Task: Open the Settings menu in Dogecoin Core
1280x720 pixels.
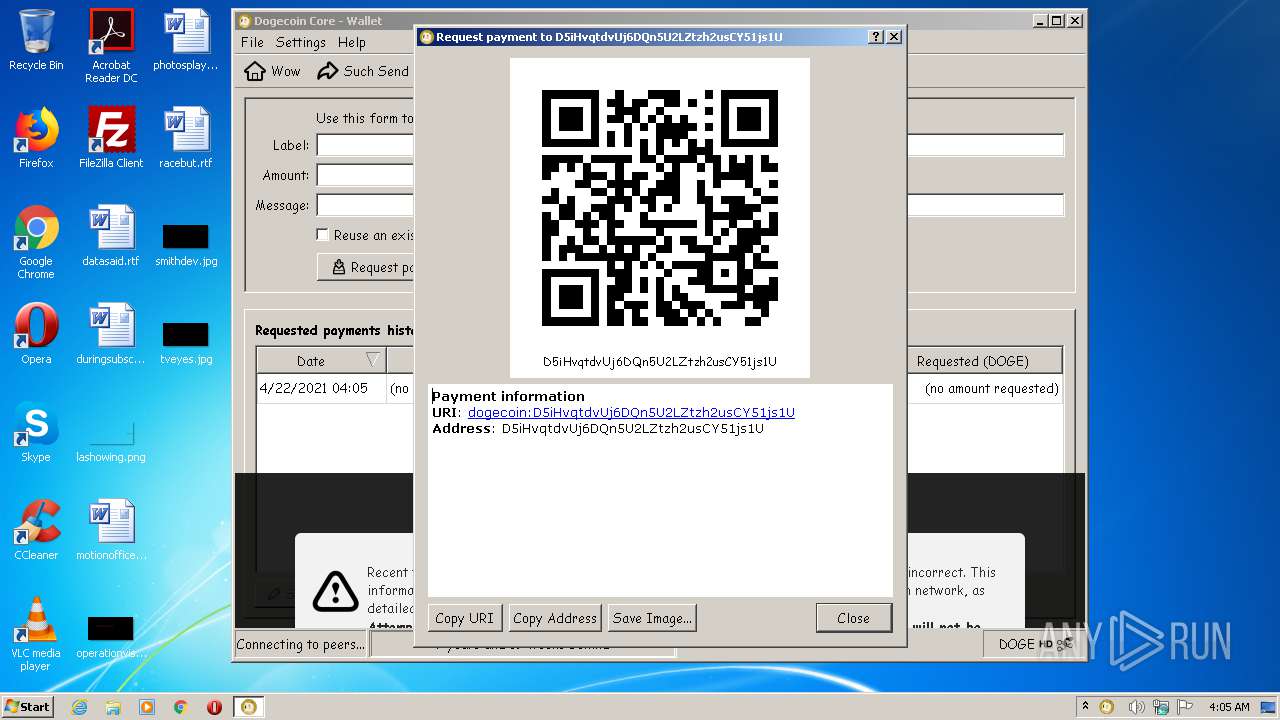Action: 301,42
